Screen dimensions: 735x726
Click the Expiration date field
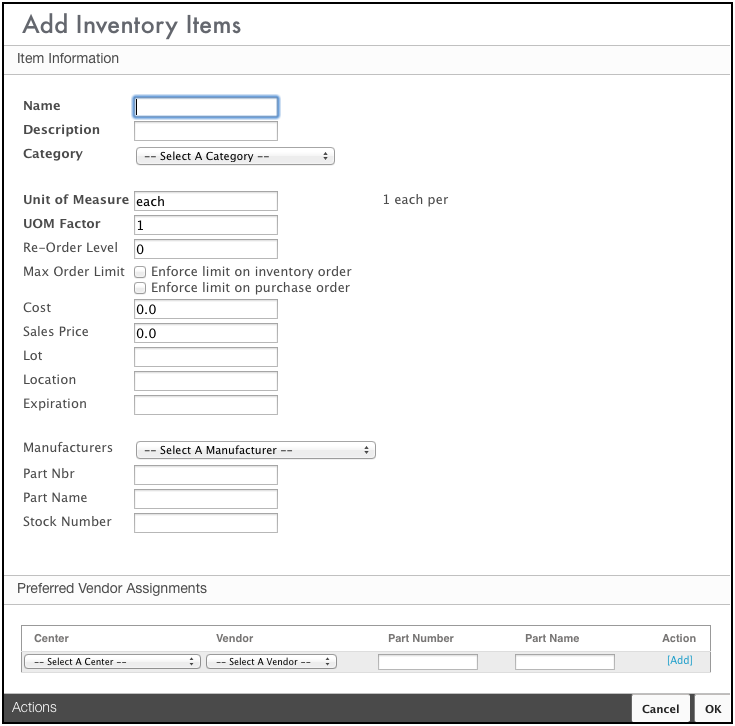(206, 405)
